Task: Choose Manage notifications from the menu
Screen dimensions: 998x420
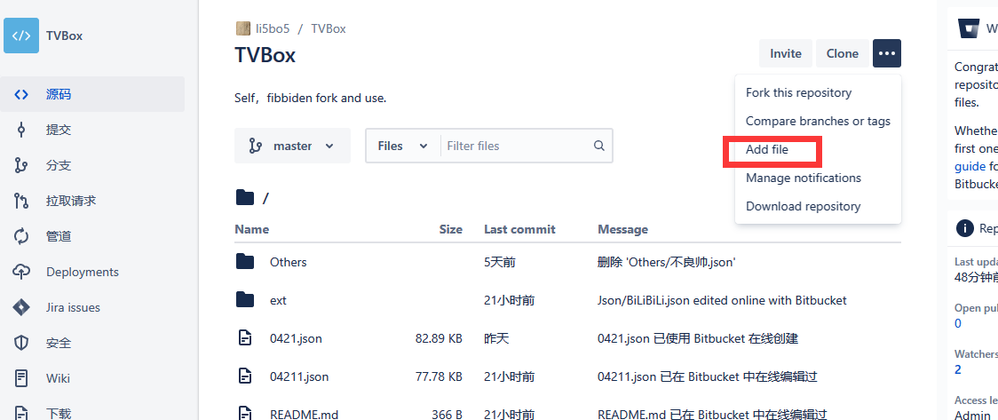Action: pyautogui.click(x=818, y=178)
